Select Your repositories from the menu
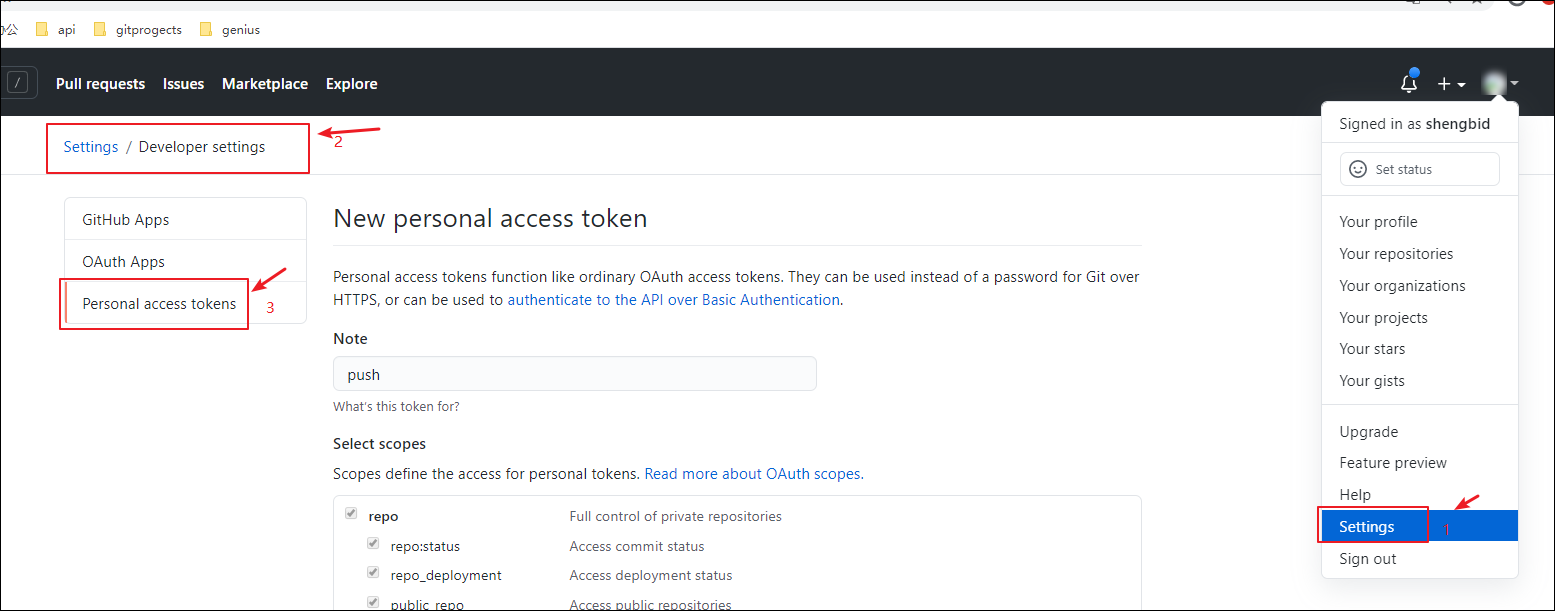1555x611 pixels. [x=1396, y=253]
